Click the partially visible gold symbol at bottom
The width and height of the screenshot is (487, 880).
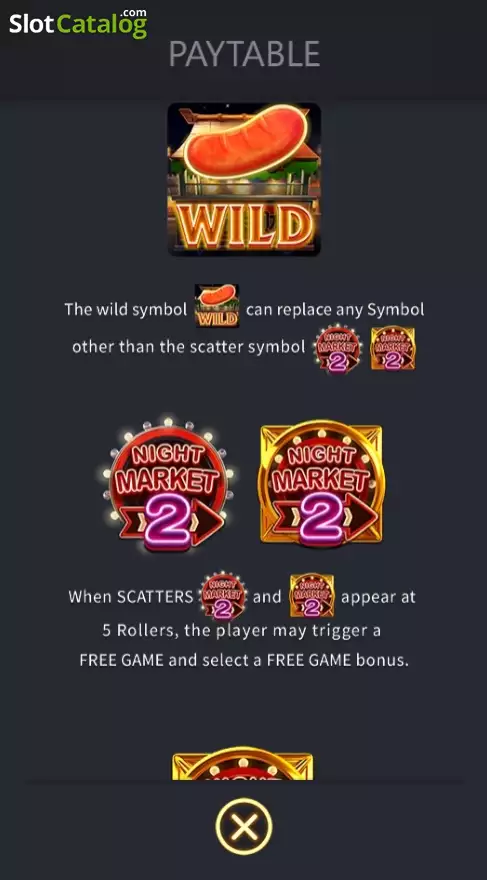(242, 763)
